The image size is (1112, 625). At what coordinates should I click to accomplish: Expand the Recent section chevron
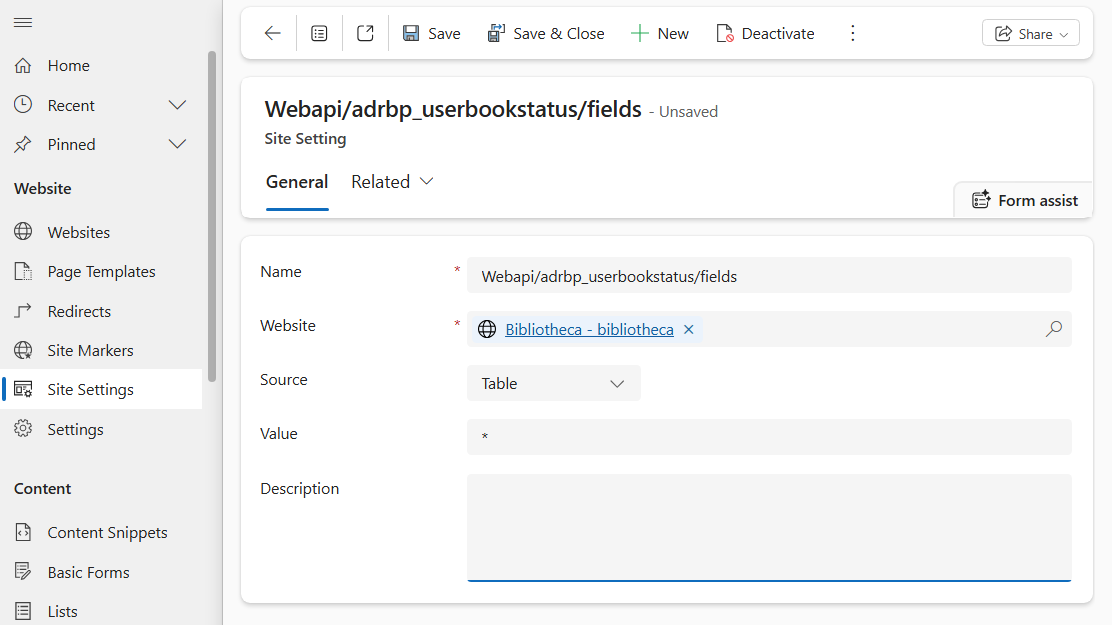click(x=177, y=105)
